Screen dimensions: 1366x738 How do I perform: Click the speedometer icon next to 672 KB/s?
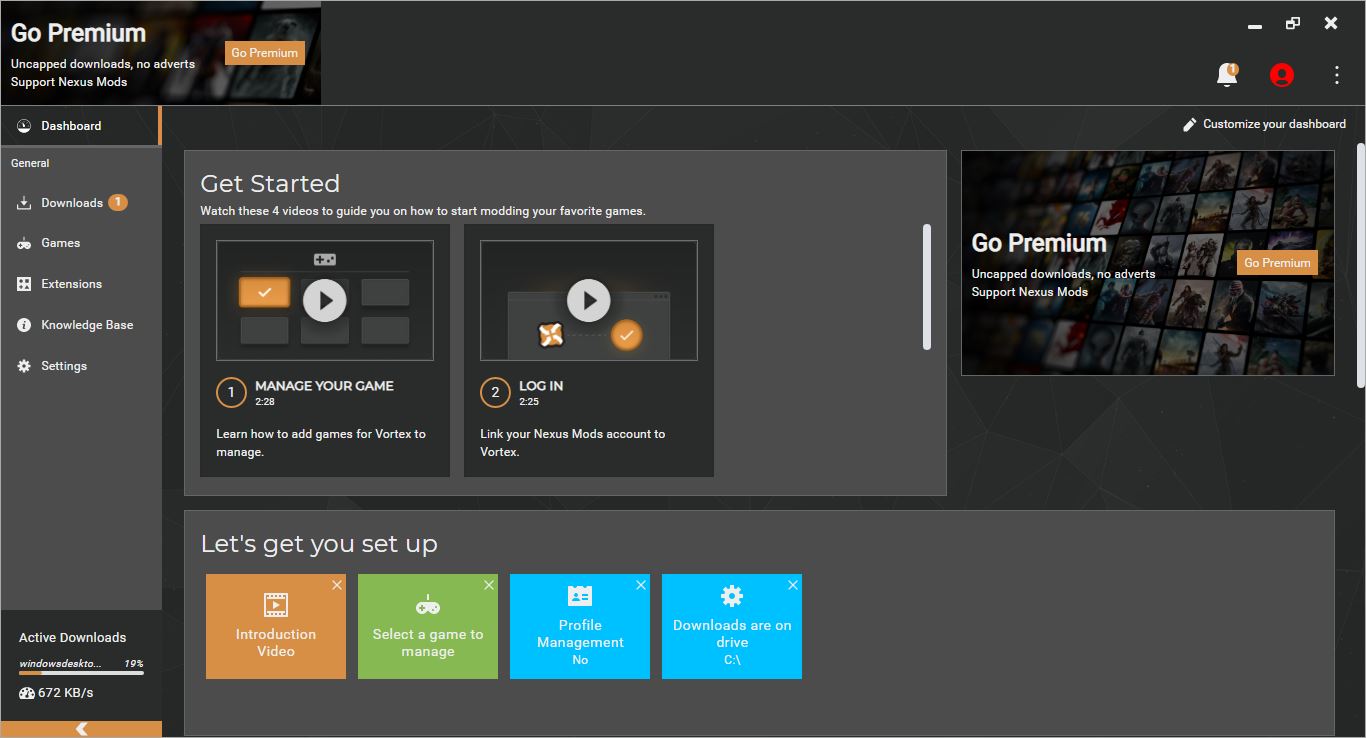click(x=27, y=693)
